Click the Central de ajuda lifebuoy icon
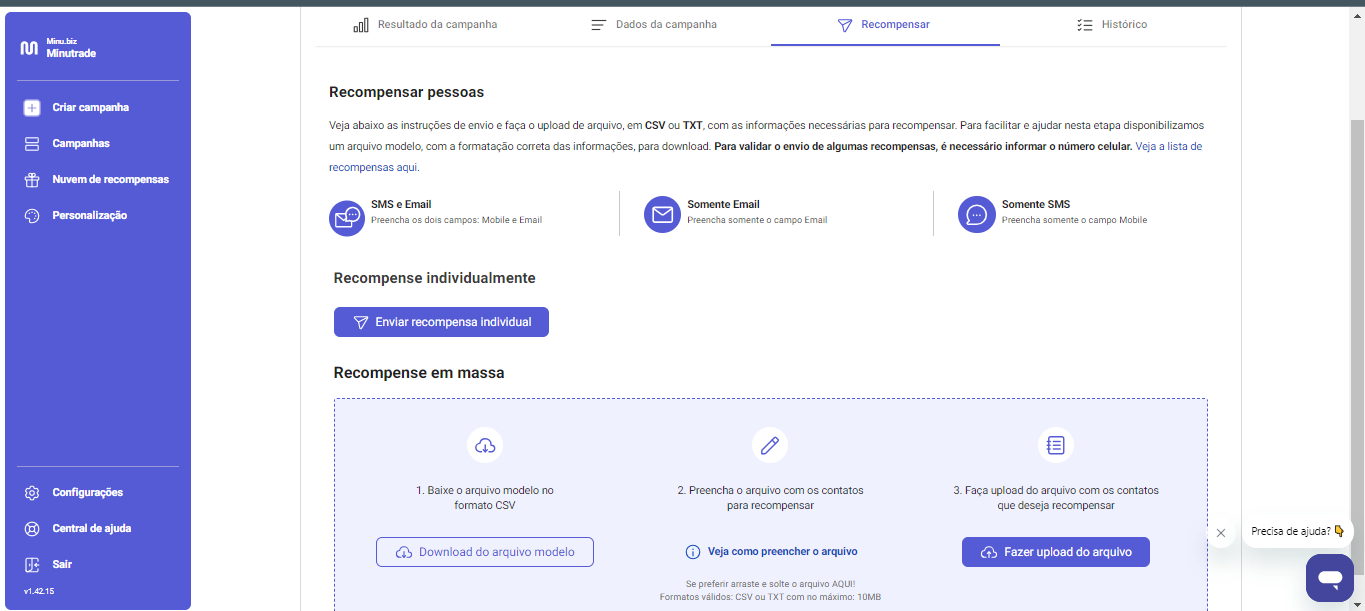The height and width of the screenshot is (611, 1365). 32,529
